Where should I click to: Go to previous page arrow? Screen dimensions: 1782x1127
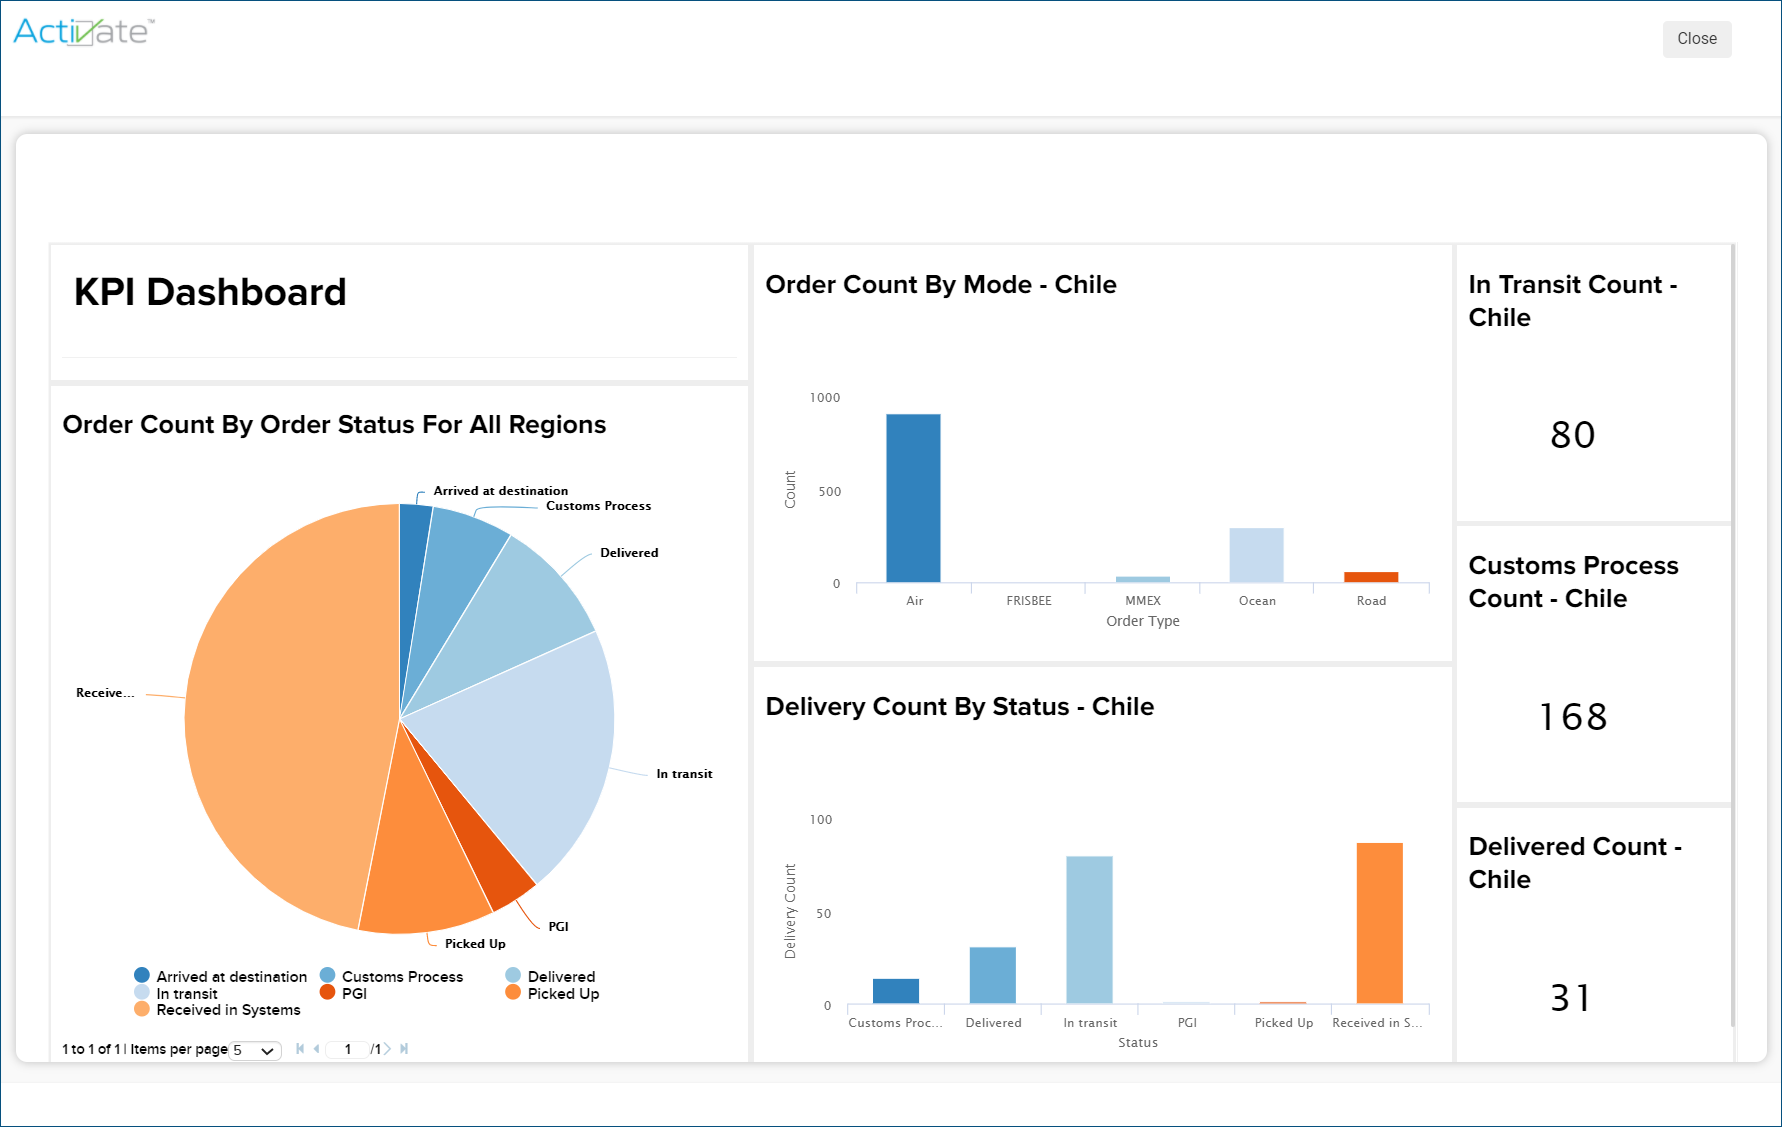click(x=317, y=1049)
